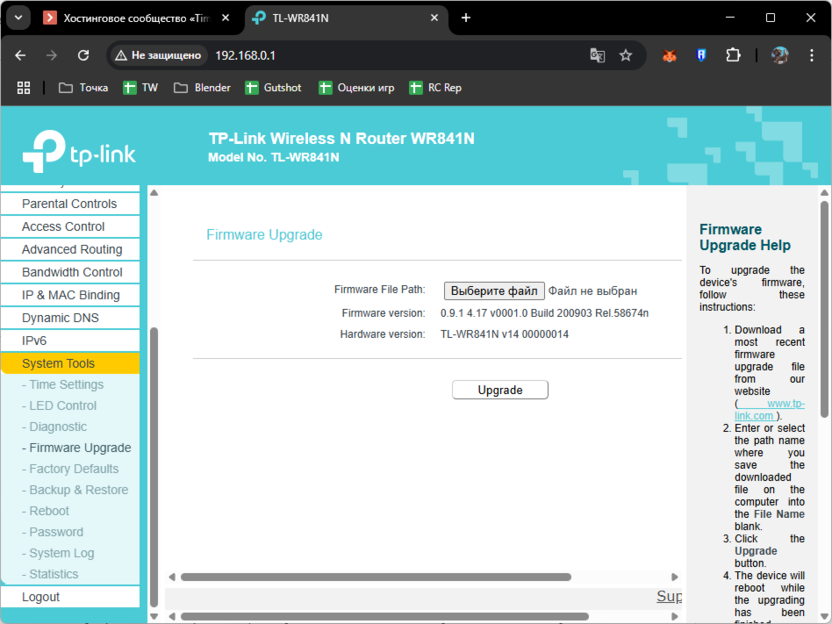Bookmark this page with the star

point(626,55)
